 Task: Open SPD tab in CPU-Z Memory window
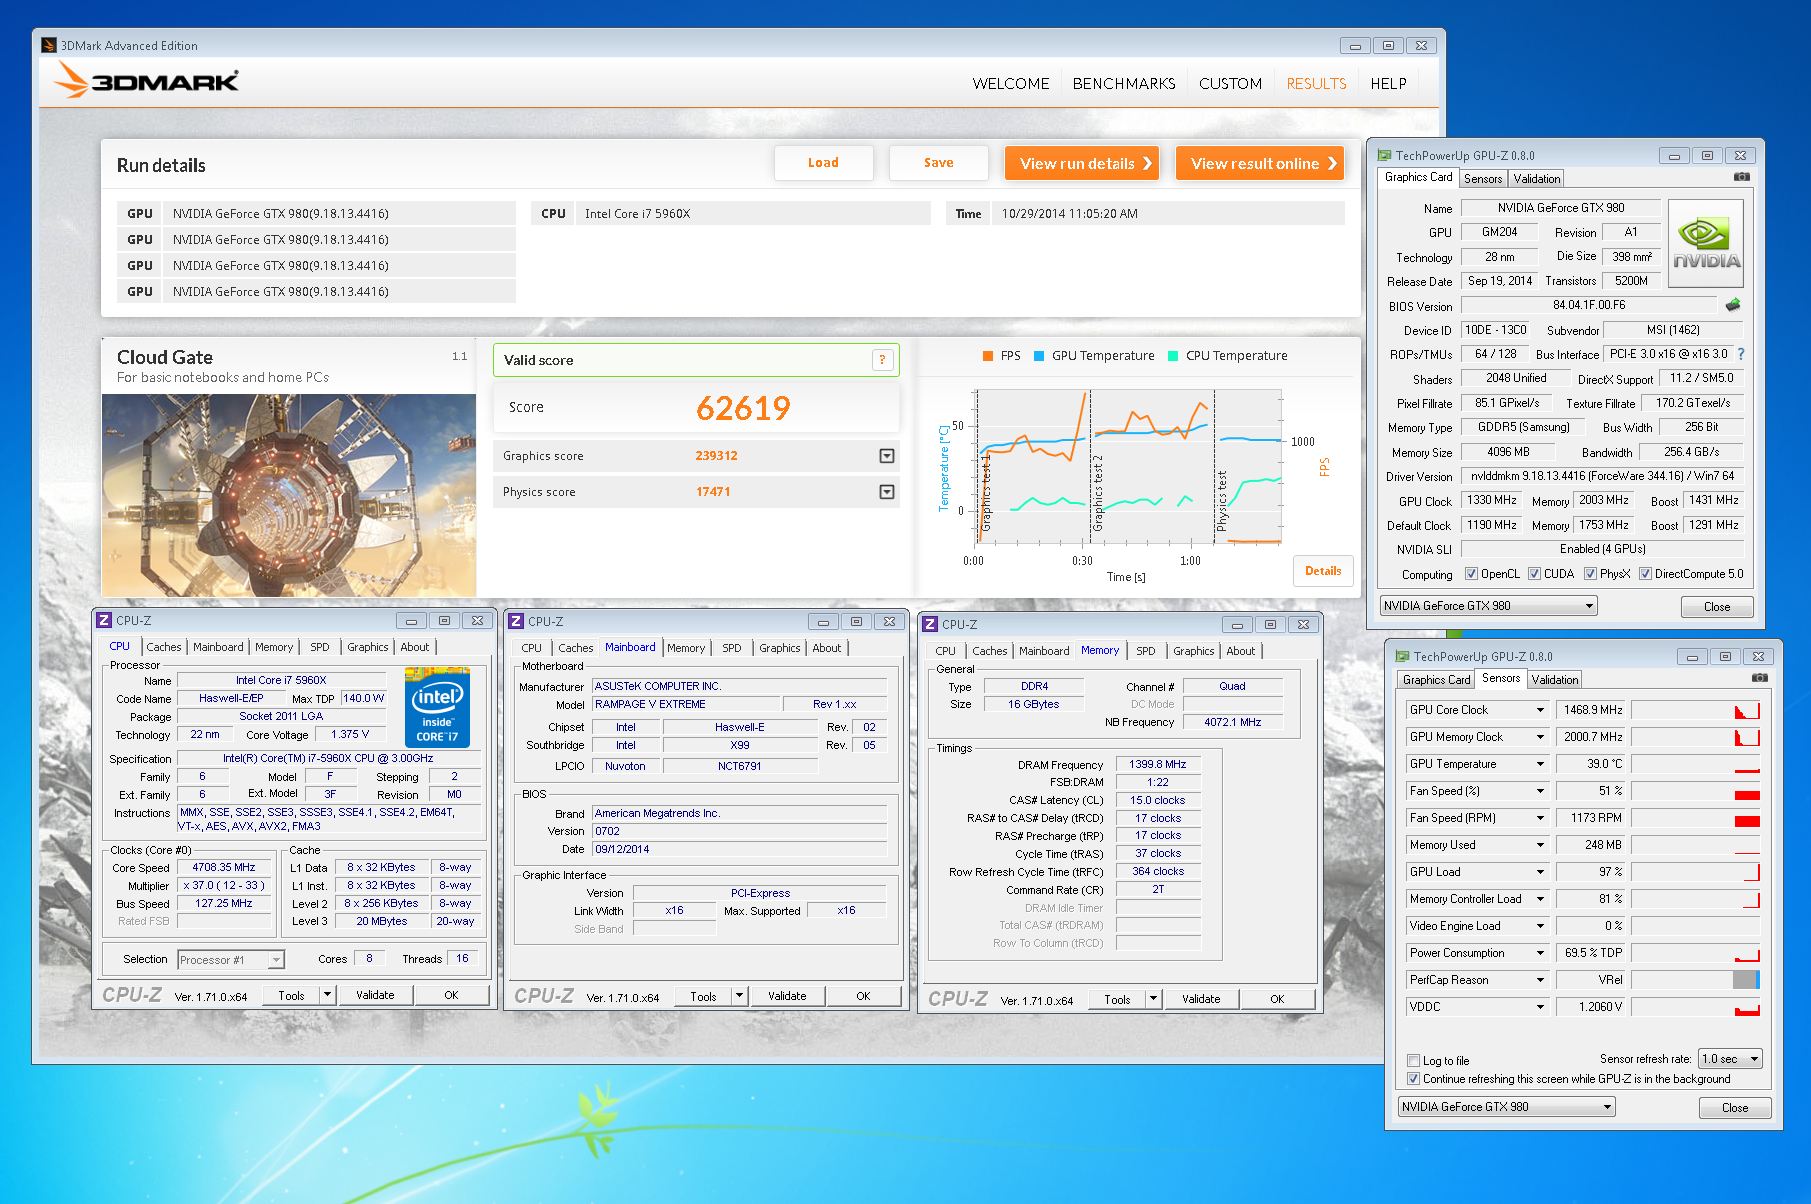(x=1146, y=651)
